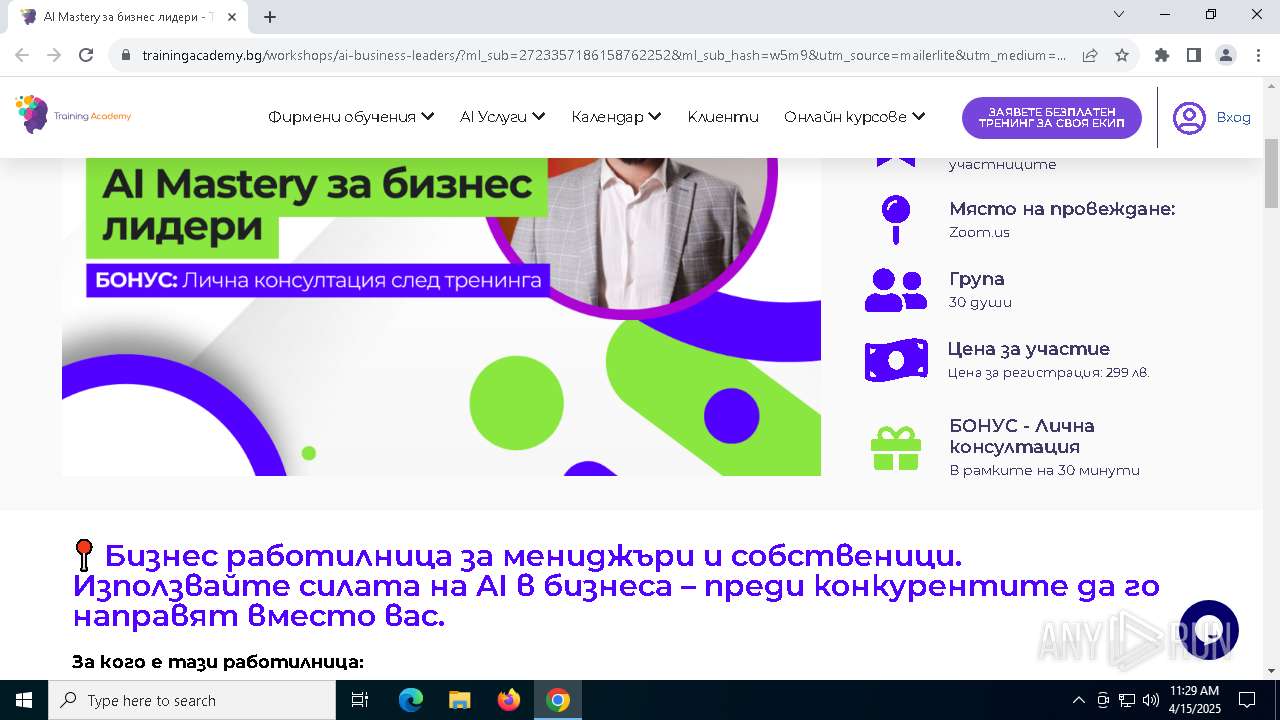The image size is (1280, 720).
Task: Go back with the browser back arrow
Action: click(22, 55)
